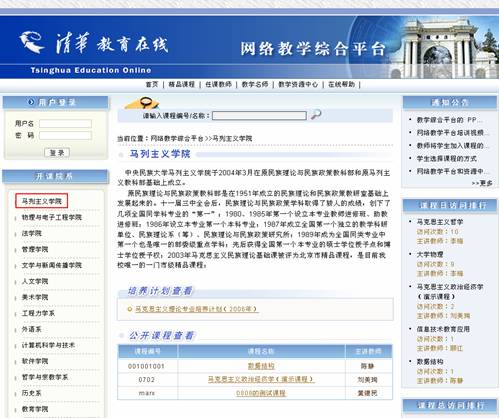The image size is (499, 418).
Task: Select 人文学院 in department list
Action: 35,281
